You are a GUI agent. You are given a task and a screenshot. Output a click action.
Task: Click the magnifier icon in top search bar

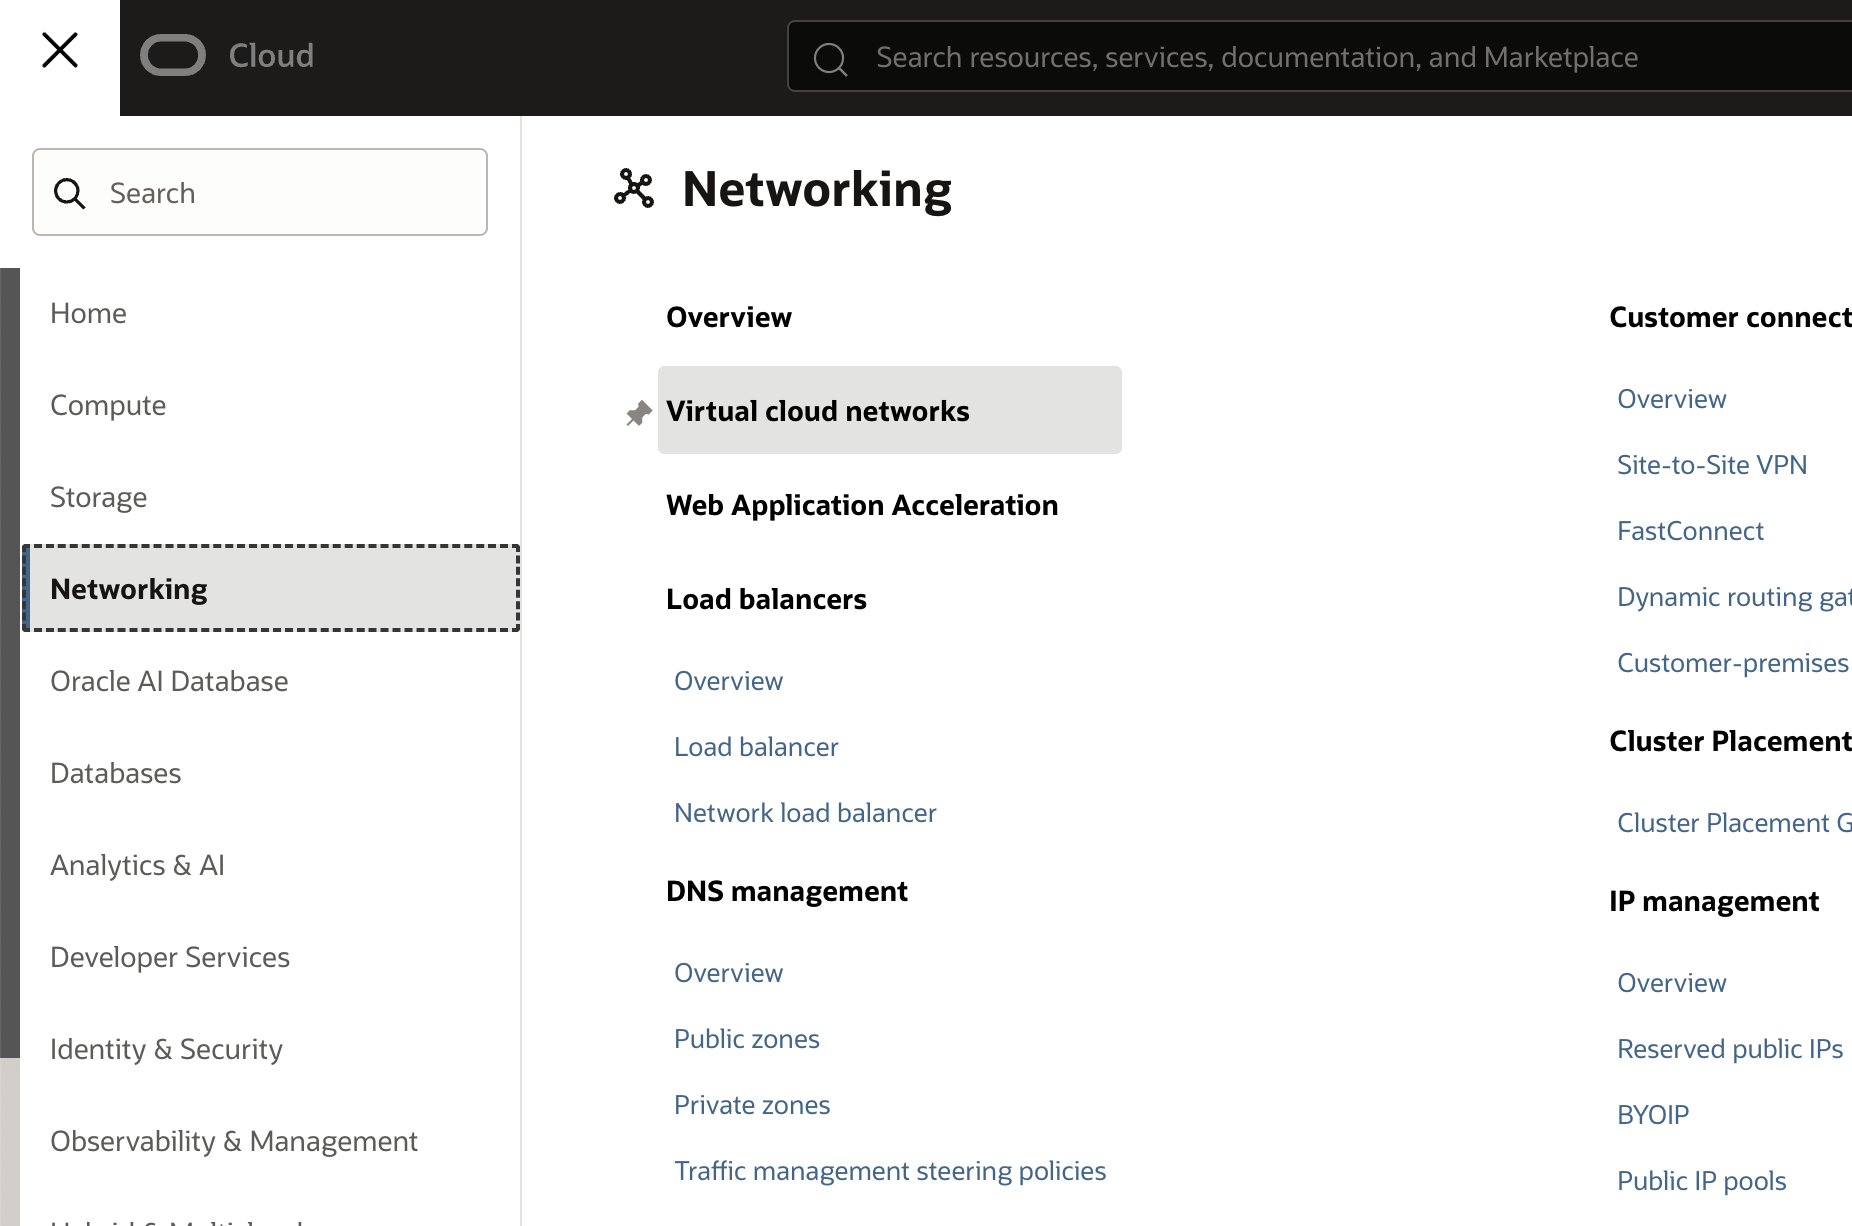pyautogui.click(x=830, y=59)
